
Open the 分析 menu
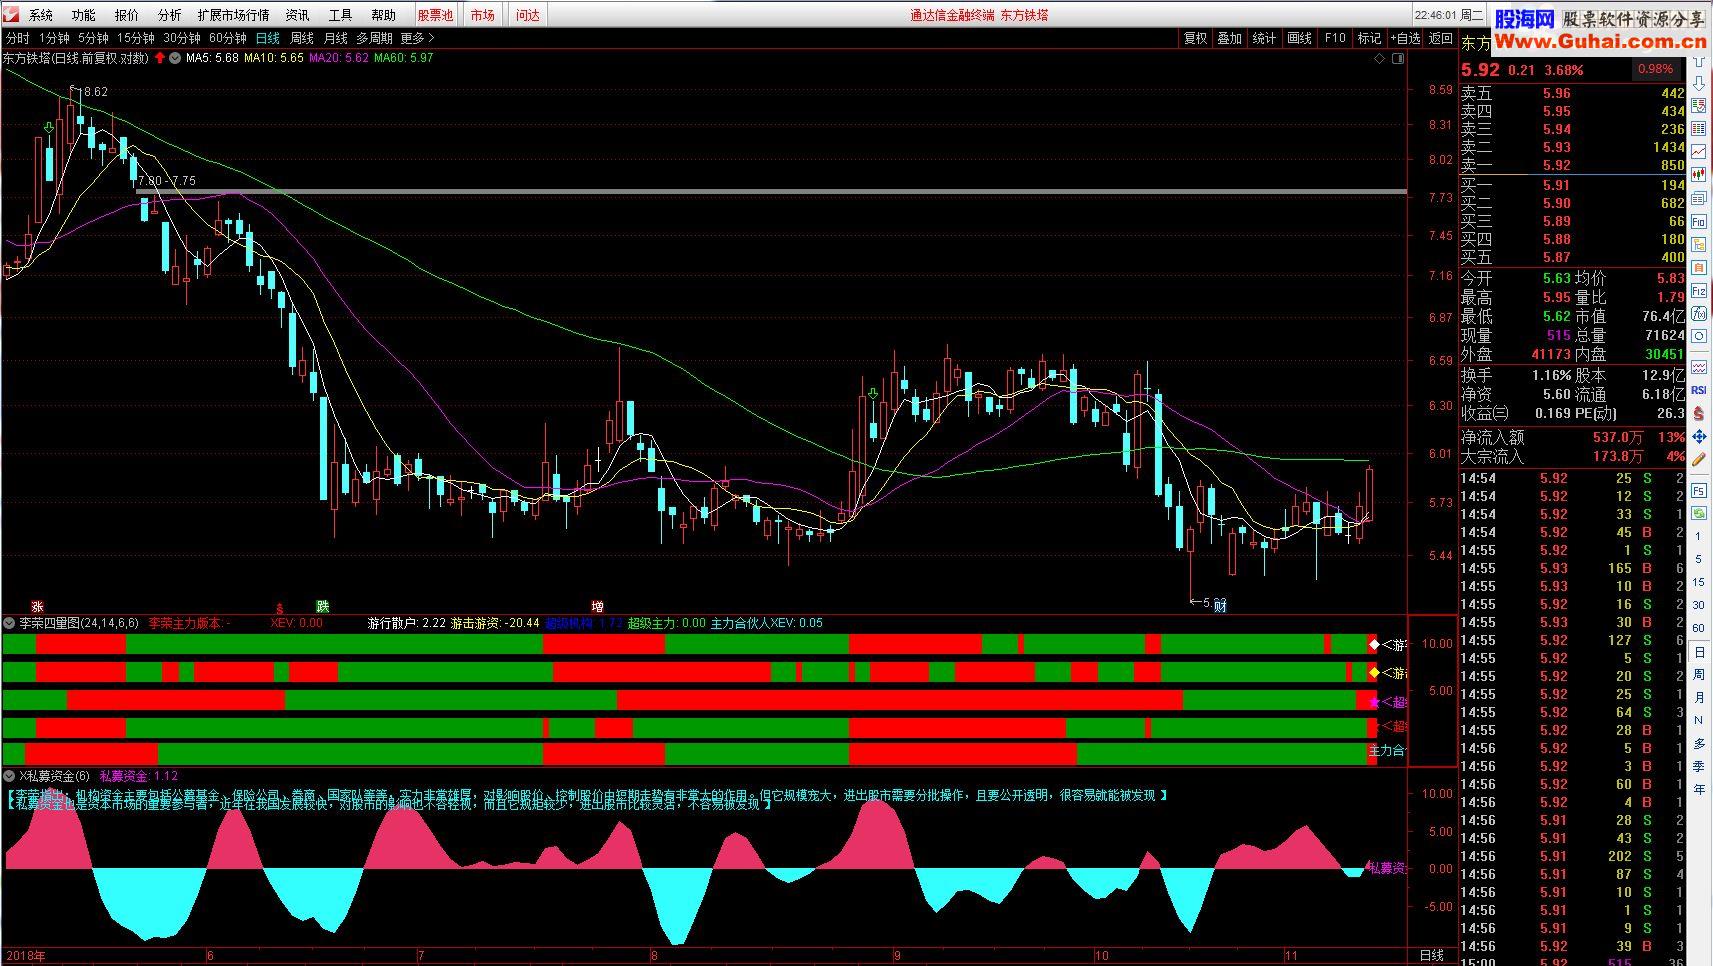coord(170,15)
